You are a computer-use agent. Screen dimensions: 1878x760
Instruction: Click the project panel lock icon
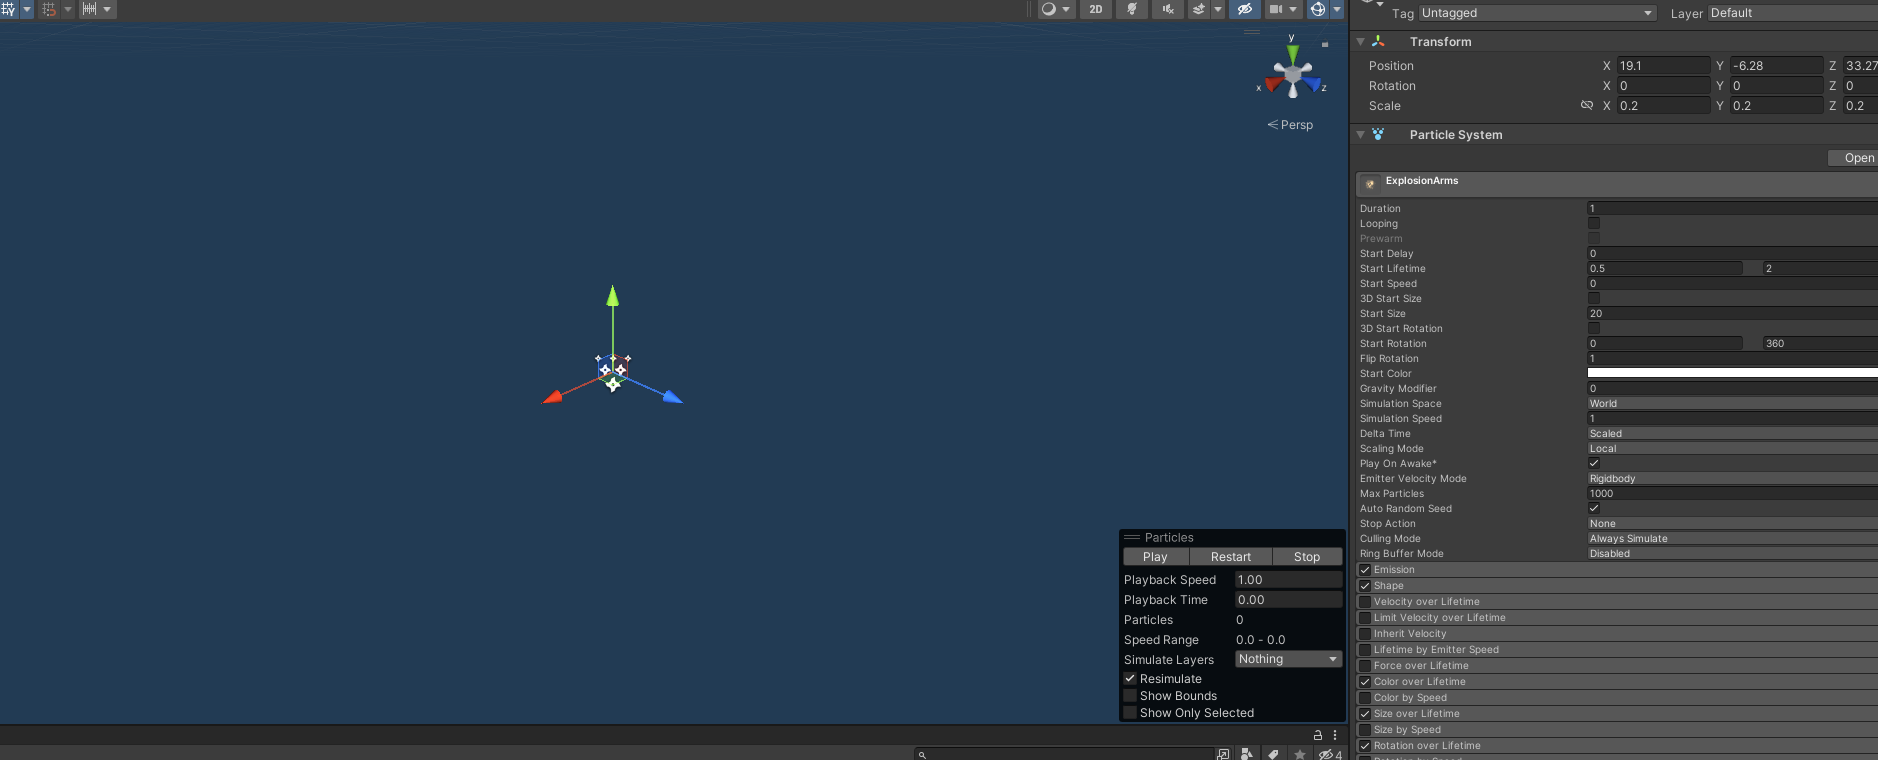point(1318,735)
